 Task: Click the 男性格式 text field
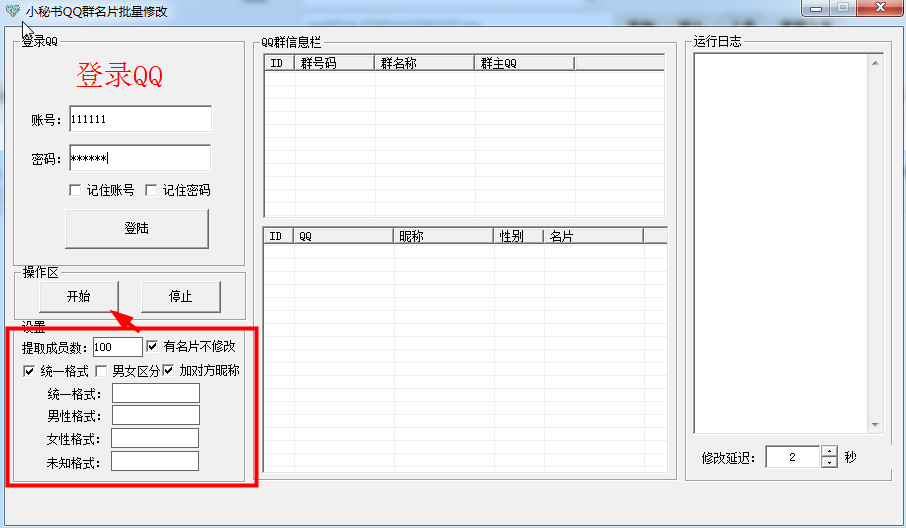[156, 415]
